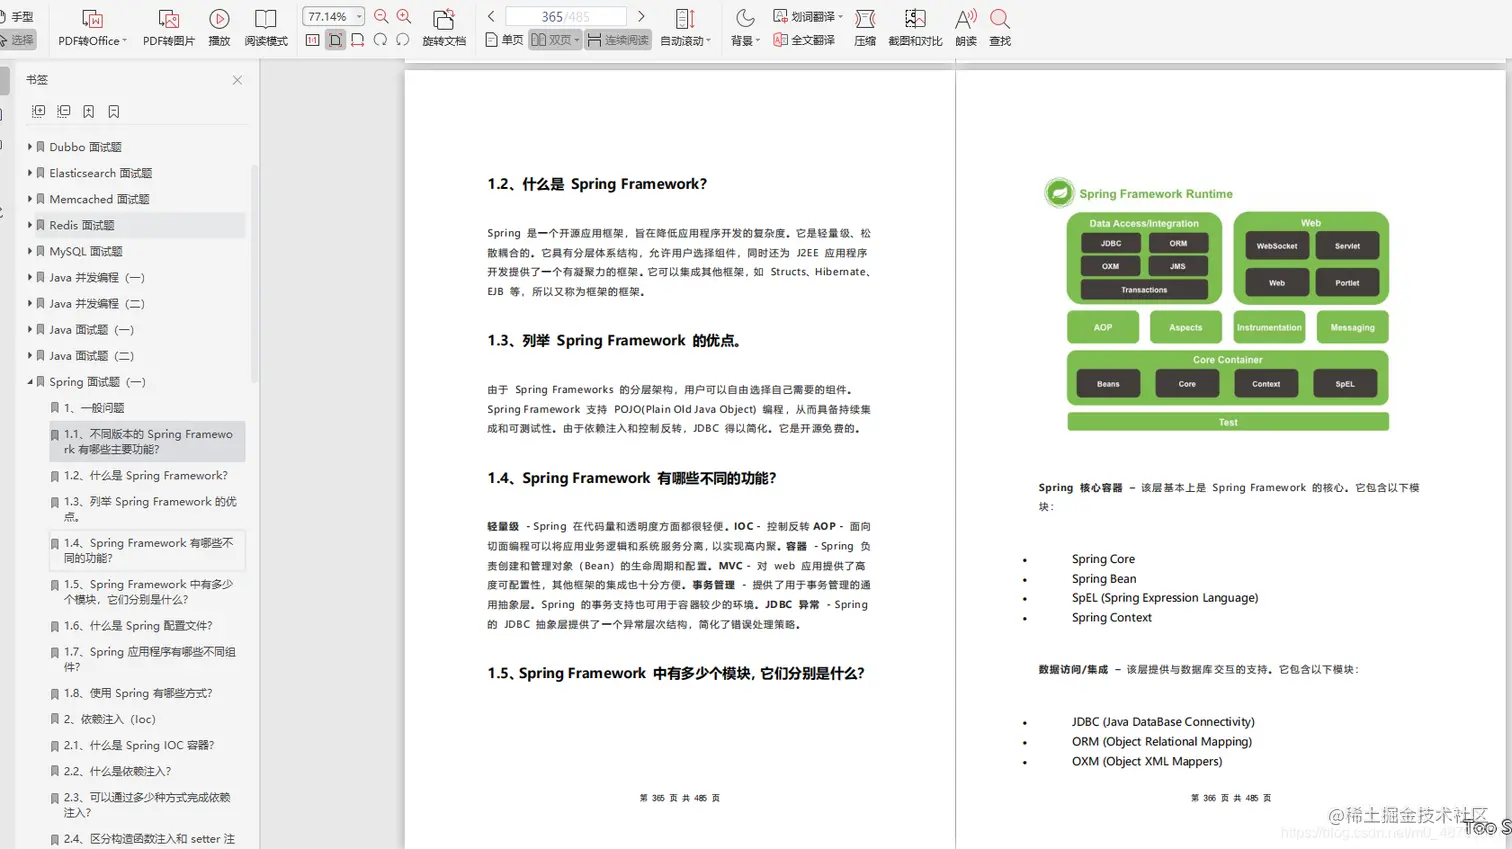The height and width of the screenshot is (849, 1512).
Task: Collapse all bookmarks in the 书签 panel
Action: 63,111
